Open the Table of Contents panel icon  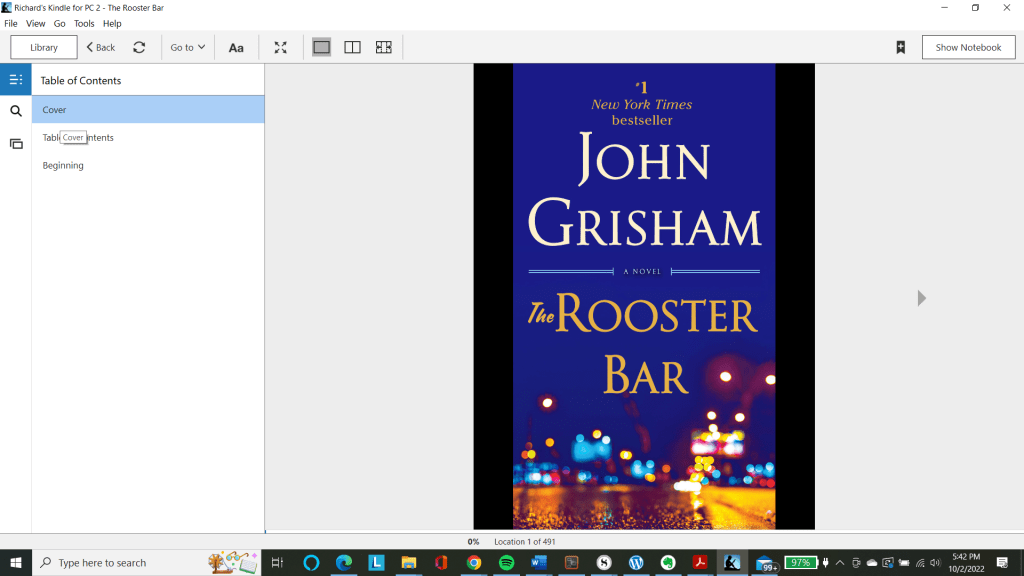[x=15, y=80]
